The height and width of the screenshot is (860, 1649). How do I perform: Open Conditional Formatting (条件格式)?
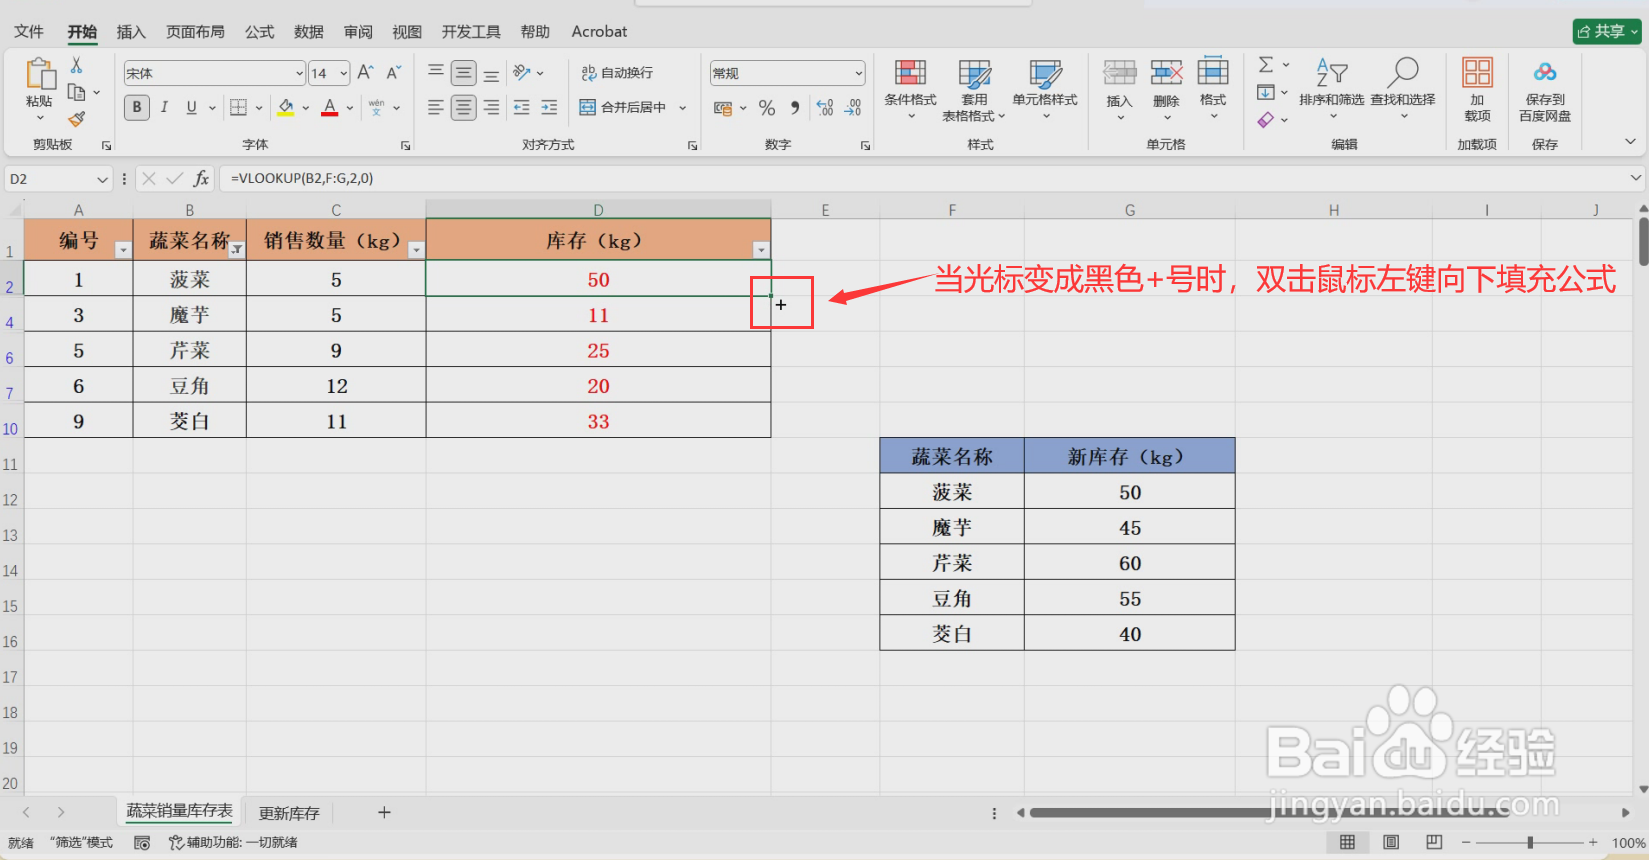tap(910, 90)
